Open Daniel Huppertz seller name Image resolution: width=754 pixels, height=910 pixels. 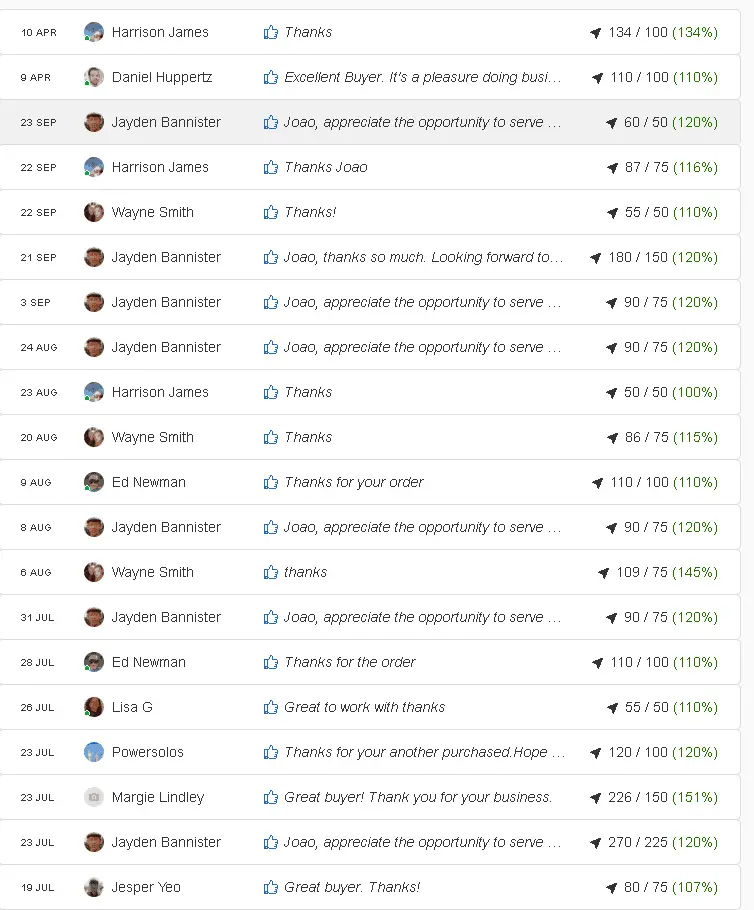pyautogui.click(x=162, y=77)
